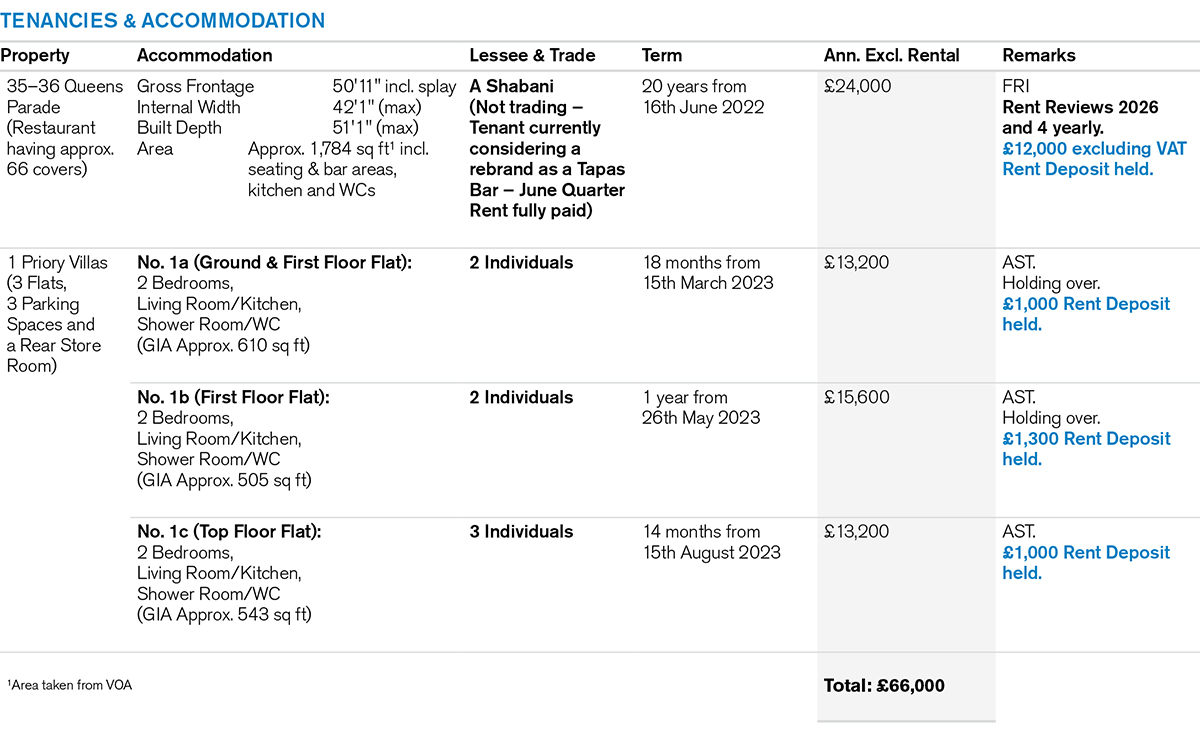Click the £24,000 rental amount
The image size is (1200, 731).
[x=857, y=86]
